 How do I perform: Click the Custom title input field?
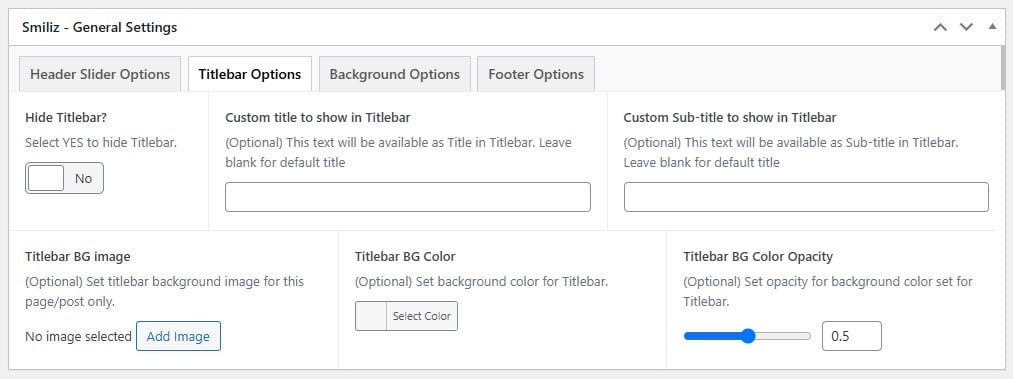(x=408, y=197)
